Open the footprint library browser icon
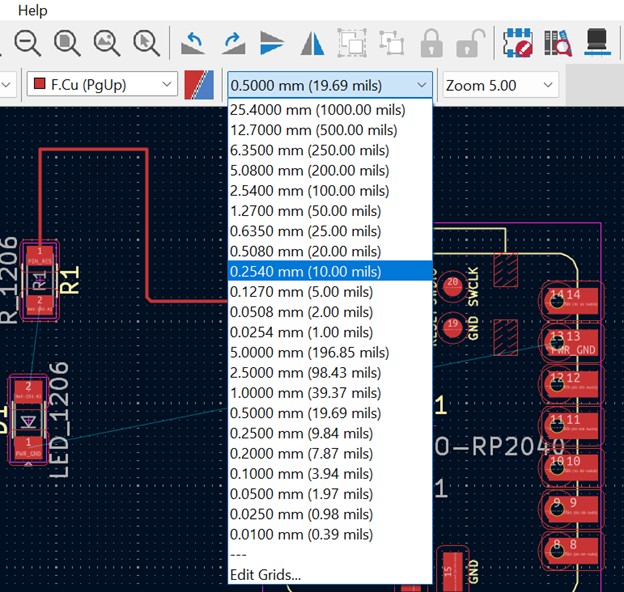The width and height of the screenshot is (624, 592). (x=557, y=42)
